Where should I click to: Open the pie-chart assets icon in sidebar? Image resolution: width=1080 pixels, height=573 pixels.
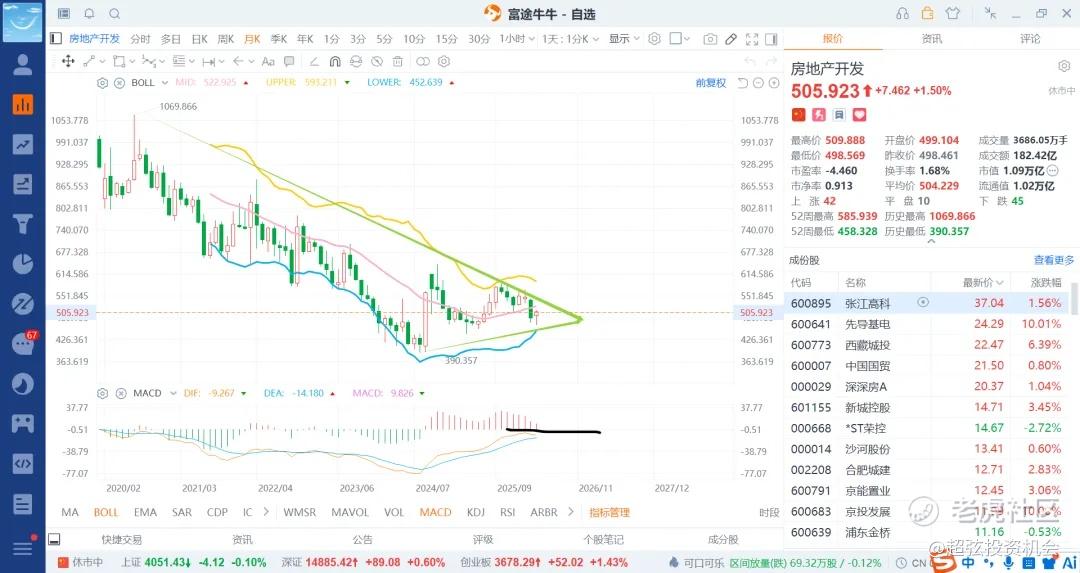click(23, 264)
